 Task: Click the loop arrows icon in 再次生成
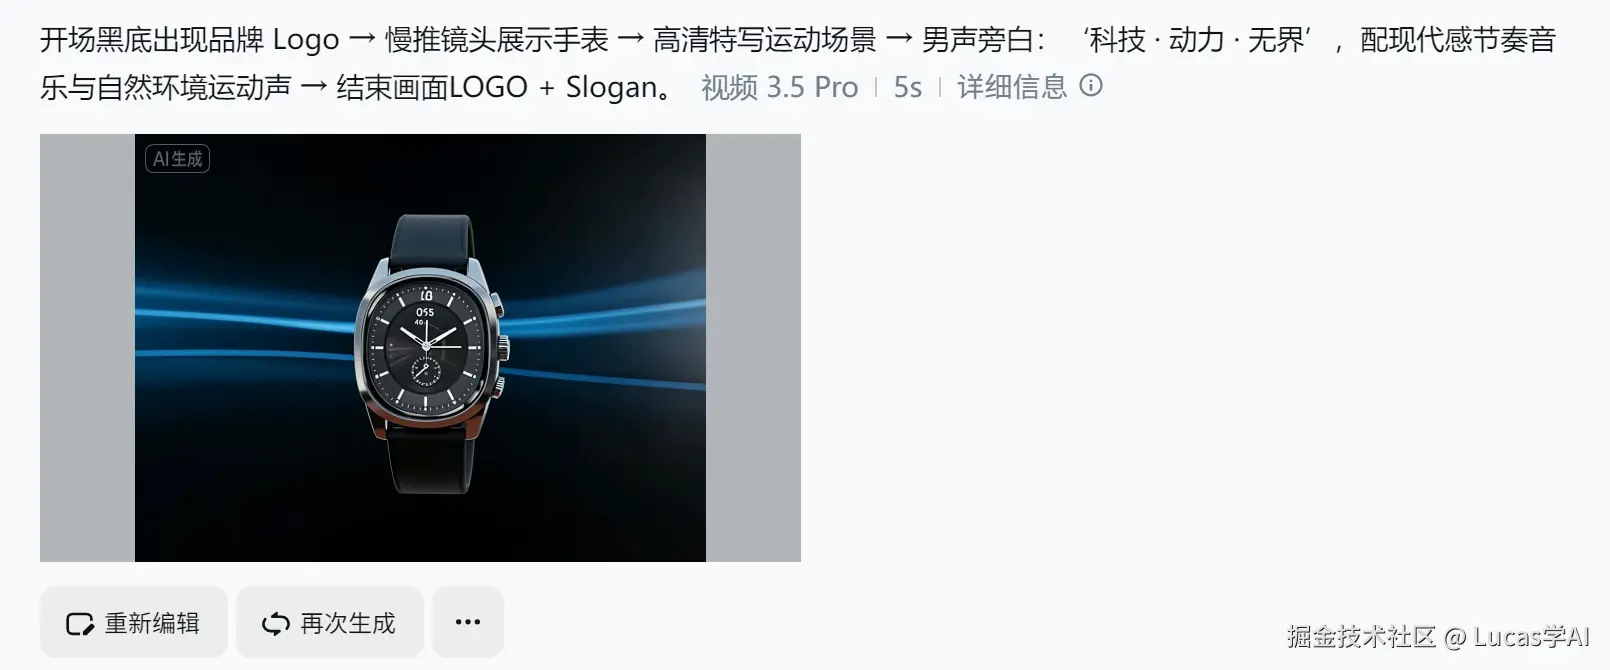(x=276, y=624)
